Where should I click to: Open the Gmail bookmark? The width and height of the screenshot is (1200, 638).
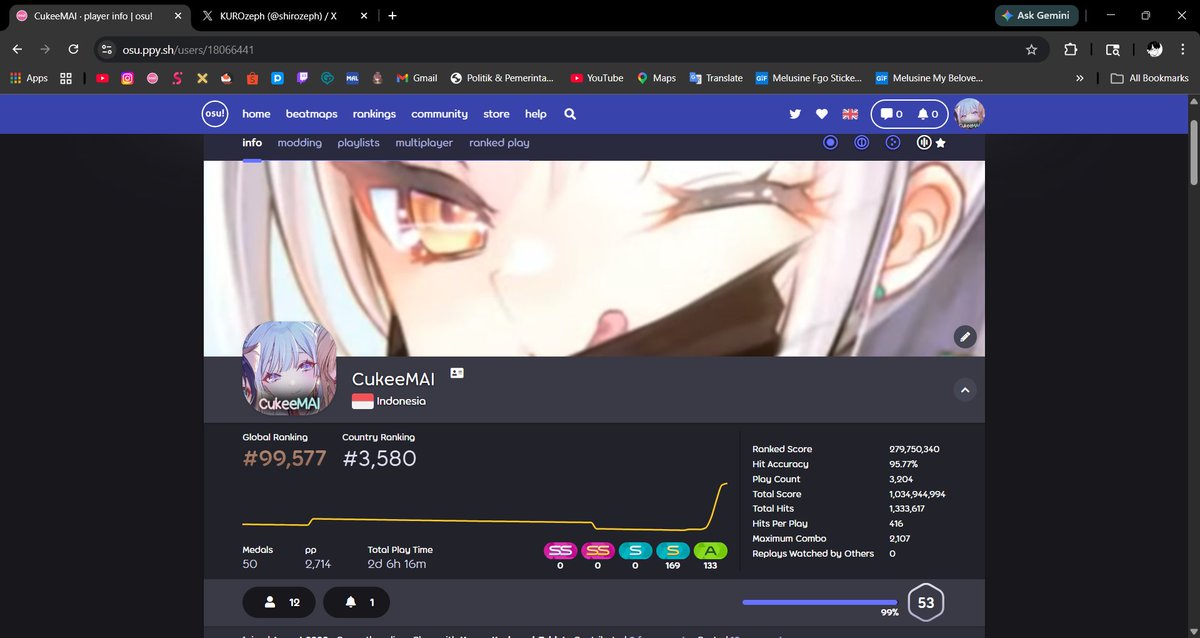[x=417, y=78]
